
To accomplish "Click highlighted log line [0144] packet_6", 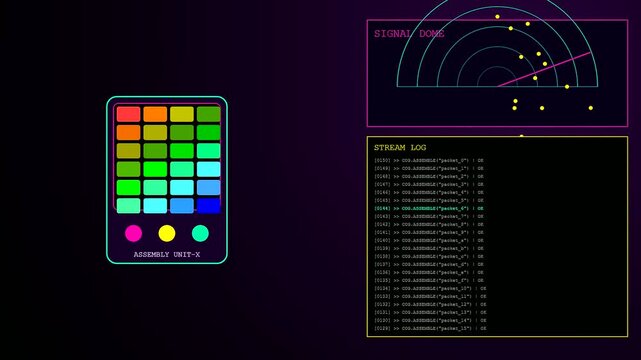I will [429, 208].
